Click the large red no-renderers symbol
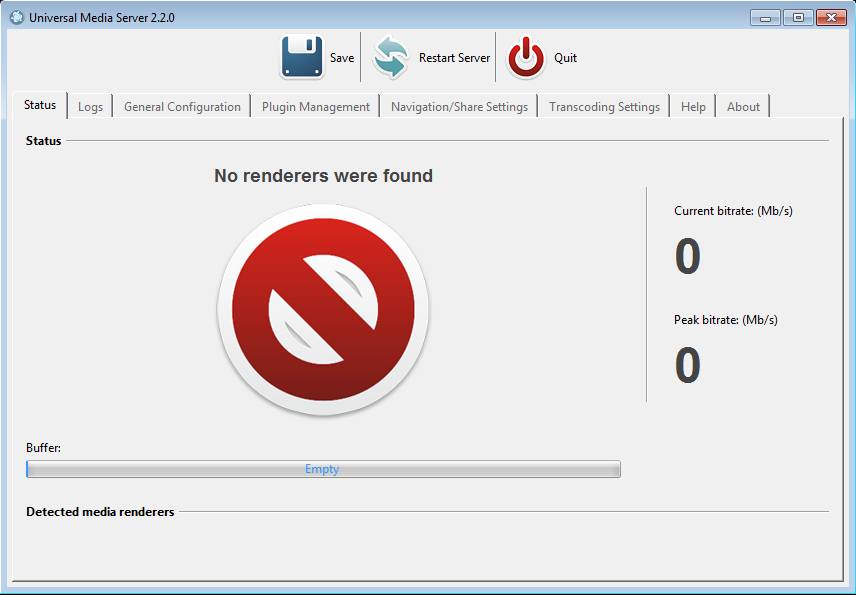The height and width of the screenshot is (595, 856). 323,309
